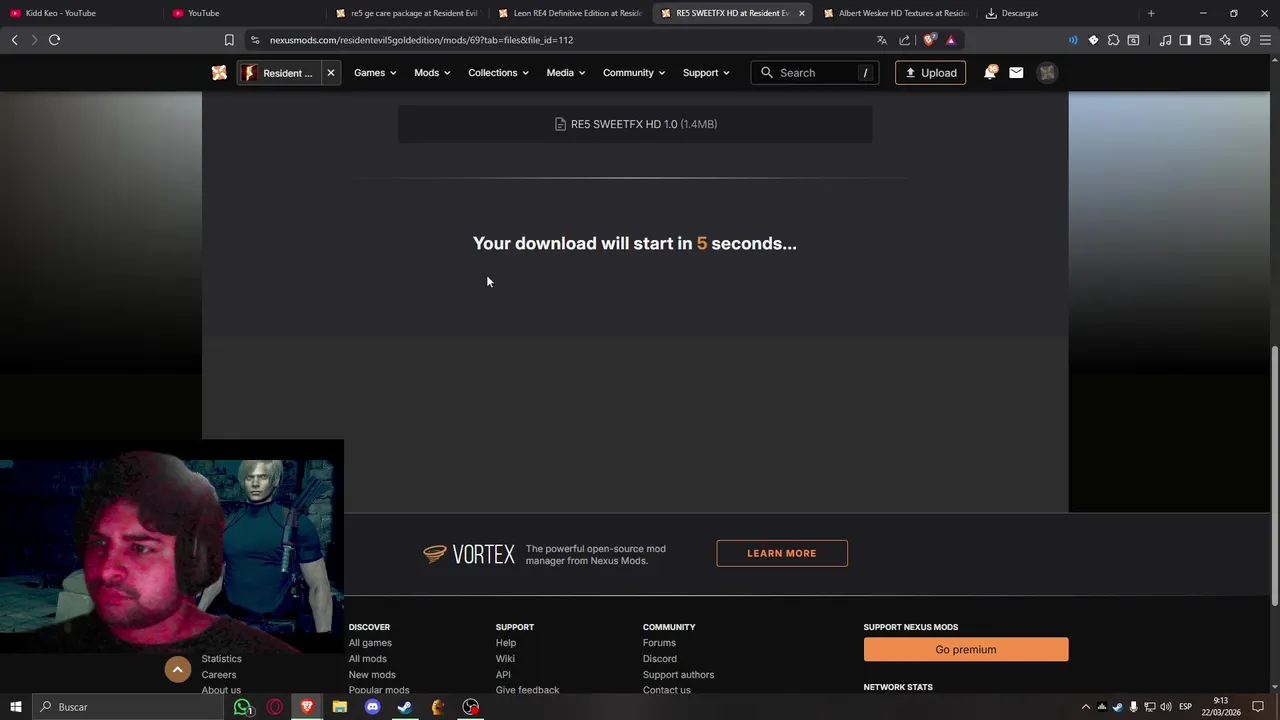Click the share page icon
Screen dimensions: 1280x720
905,40
